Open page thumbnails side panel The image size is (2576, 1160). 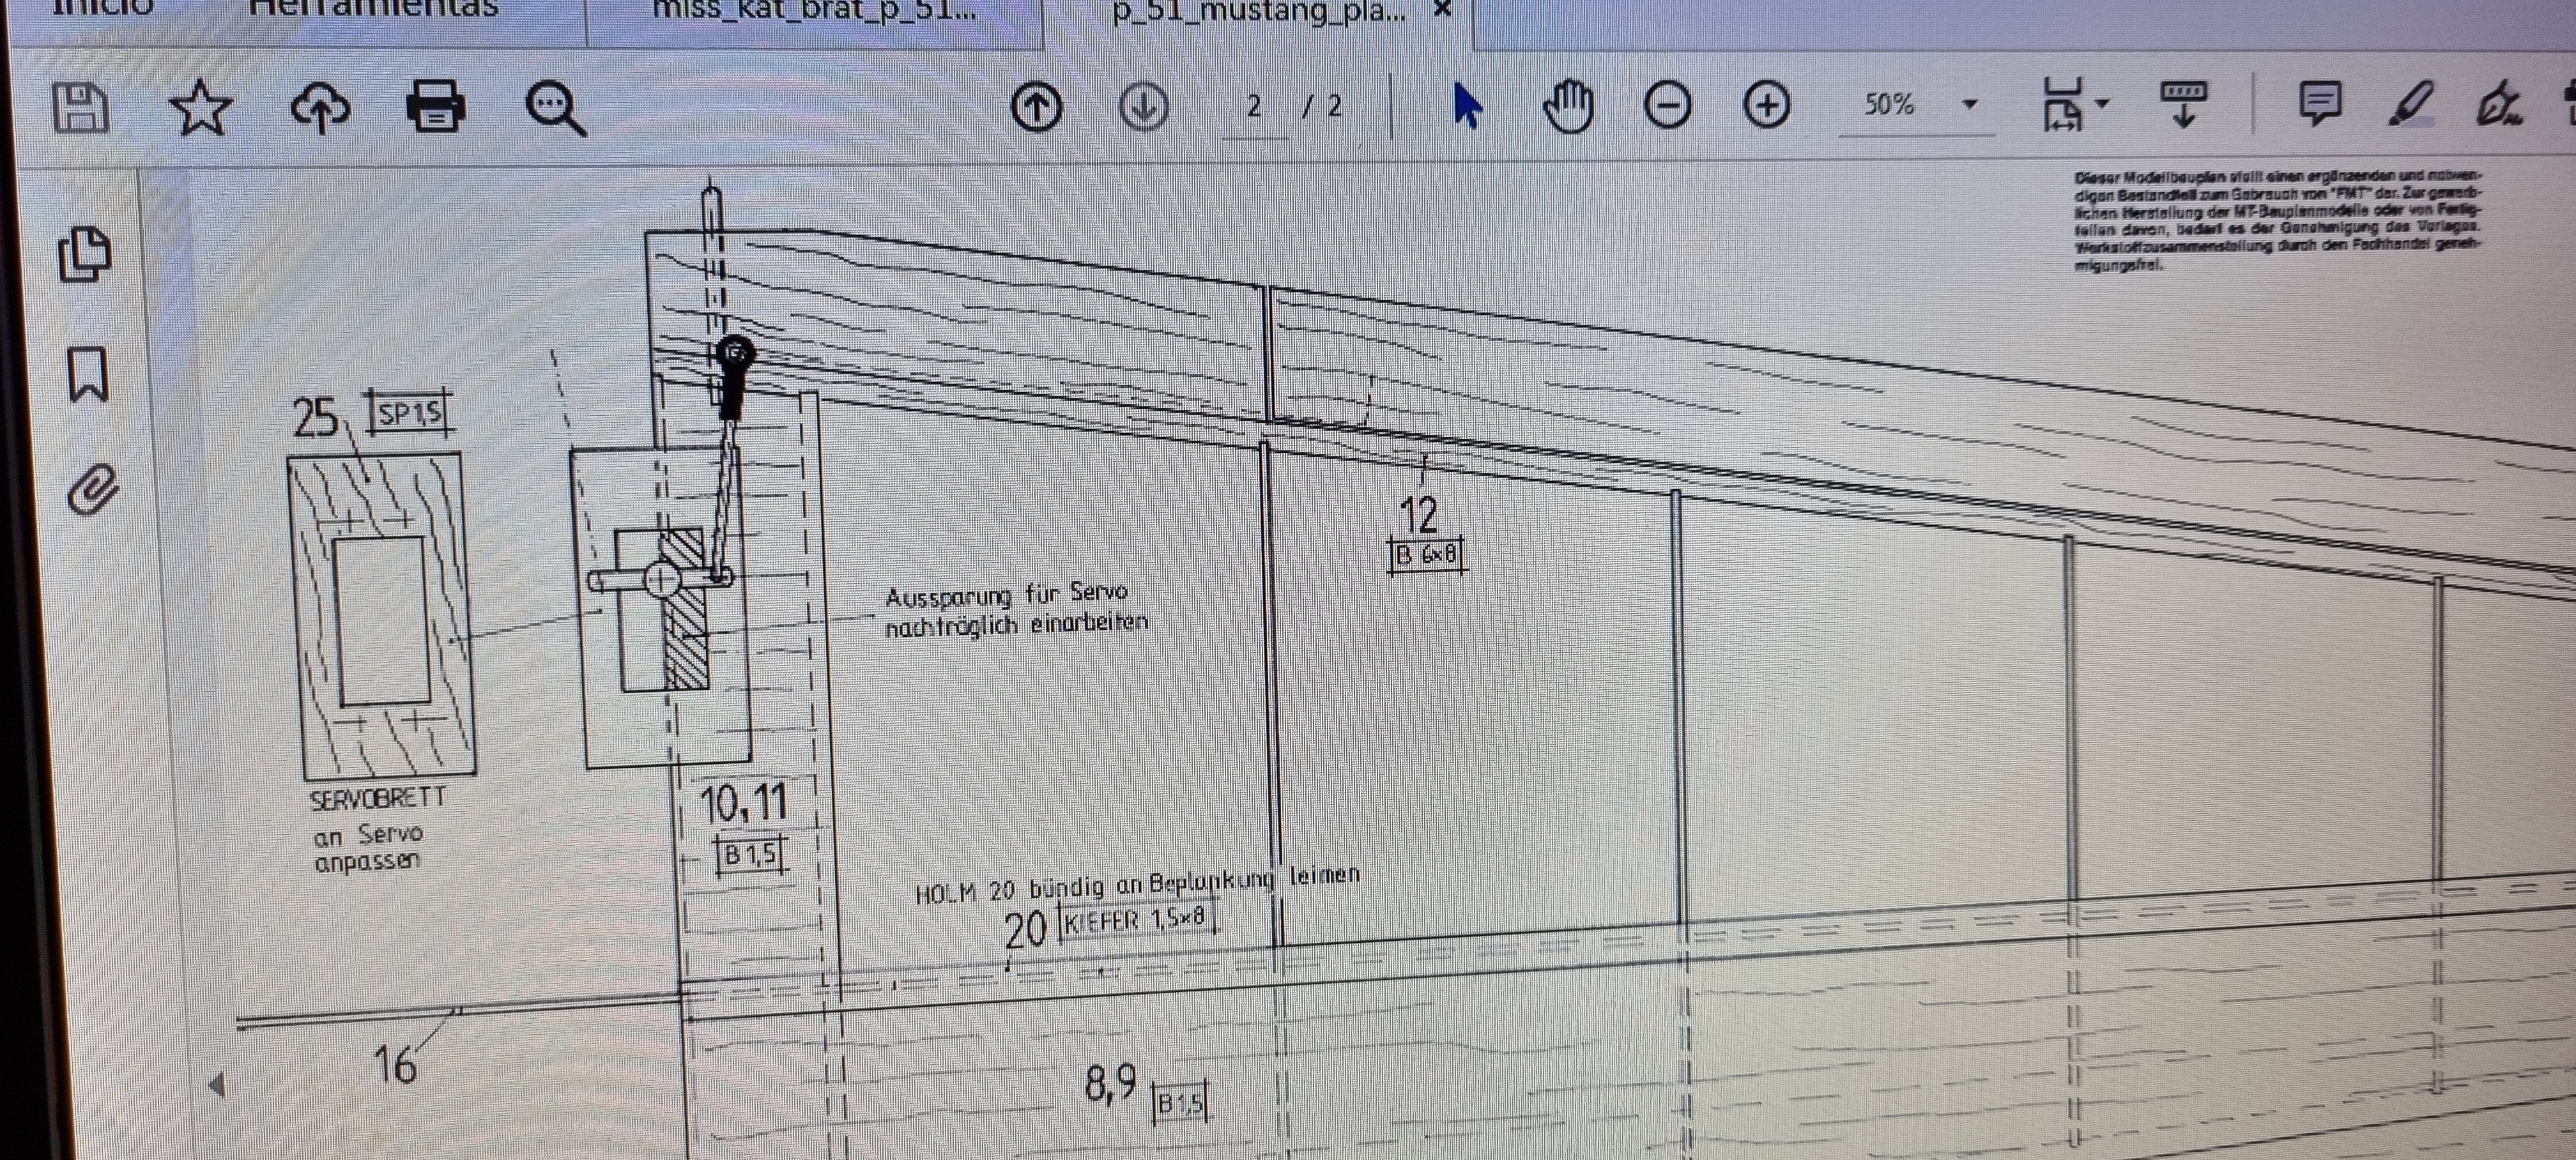point(84,254)
